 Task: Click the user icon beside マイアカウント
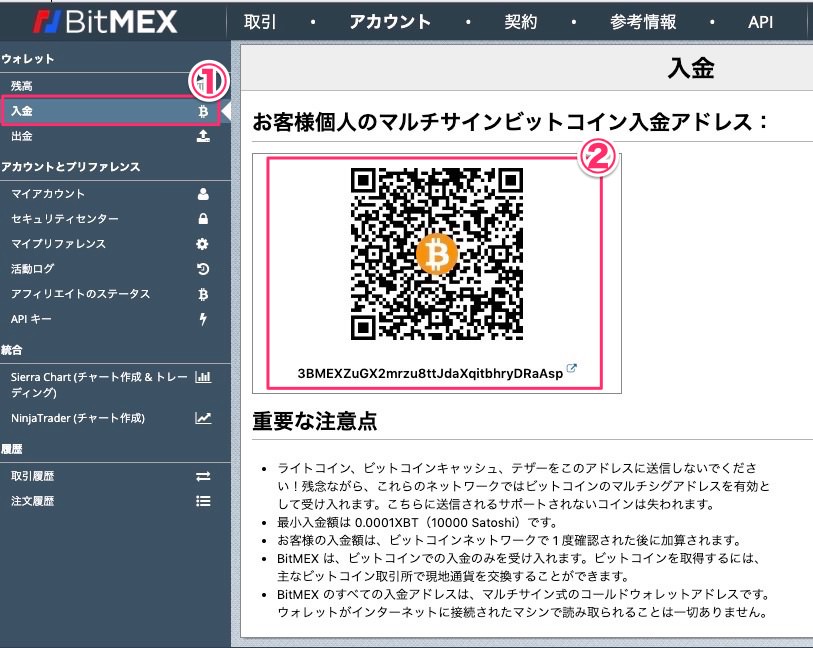pyautogui.click(x=203, y=194)
